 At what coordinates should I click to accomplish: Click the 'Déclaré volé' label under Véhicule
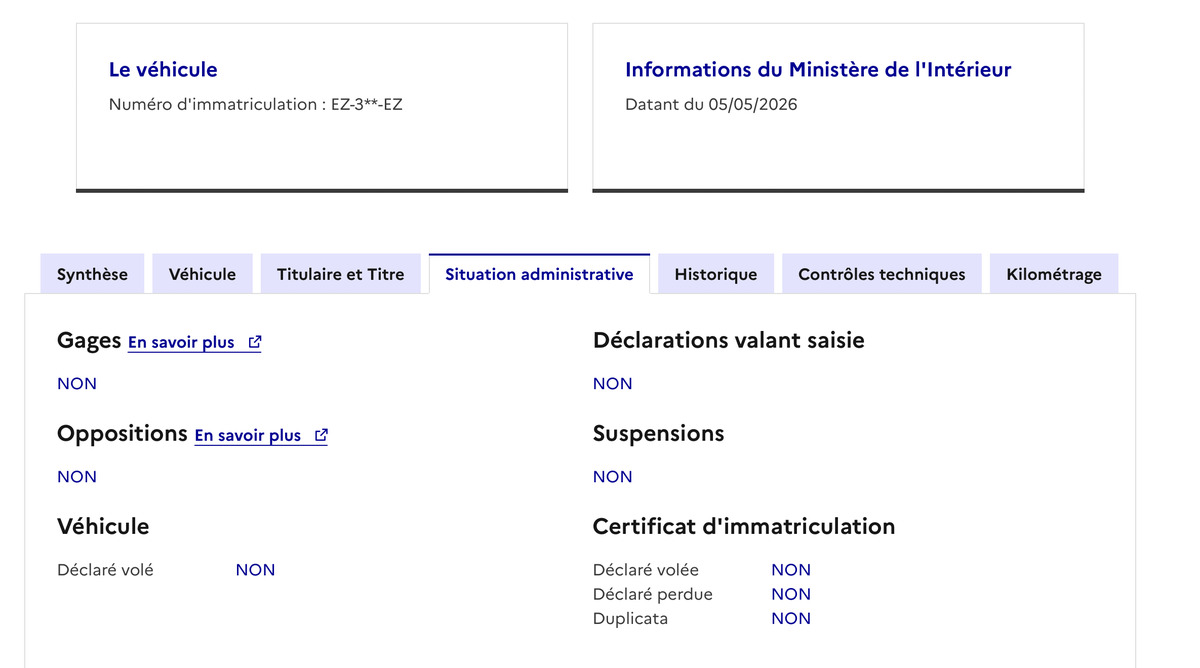[x=105, y=570]
